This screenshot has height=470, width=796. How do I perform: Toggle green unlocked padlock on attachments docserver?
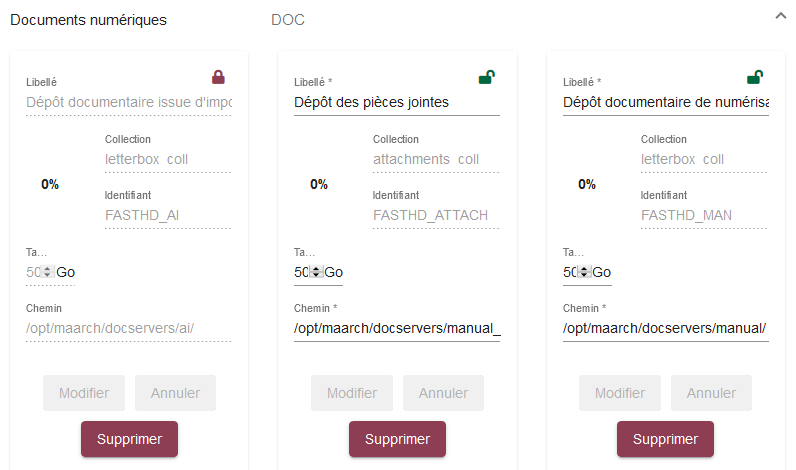pos(486,77)
